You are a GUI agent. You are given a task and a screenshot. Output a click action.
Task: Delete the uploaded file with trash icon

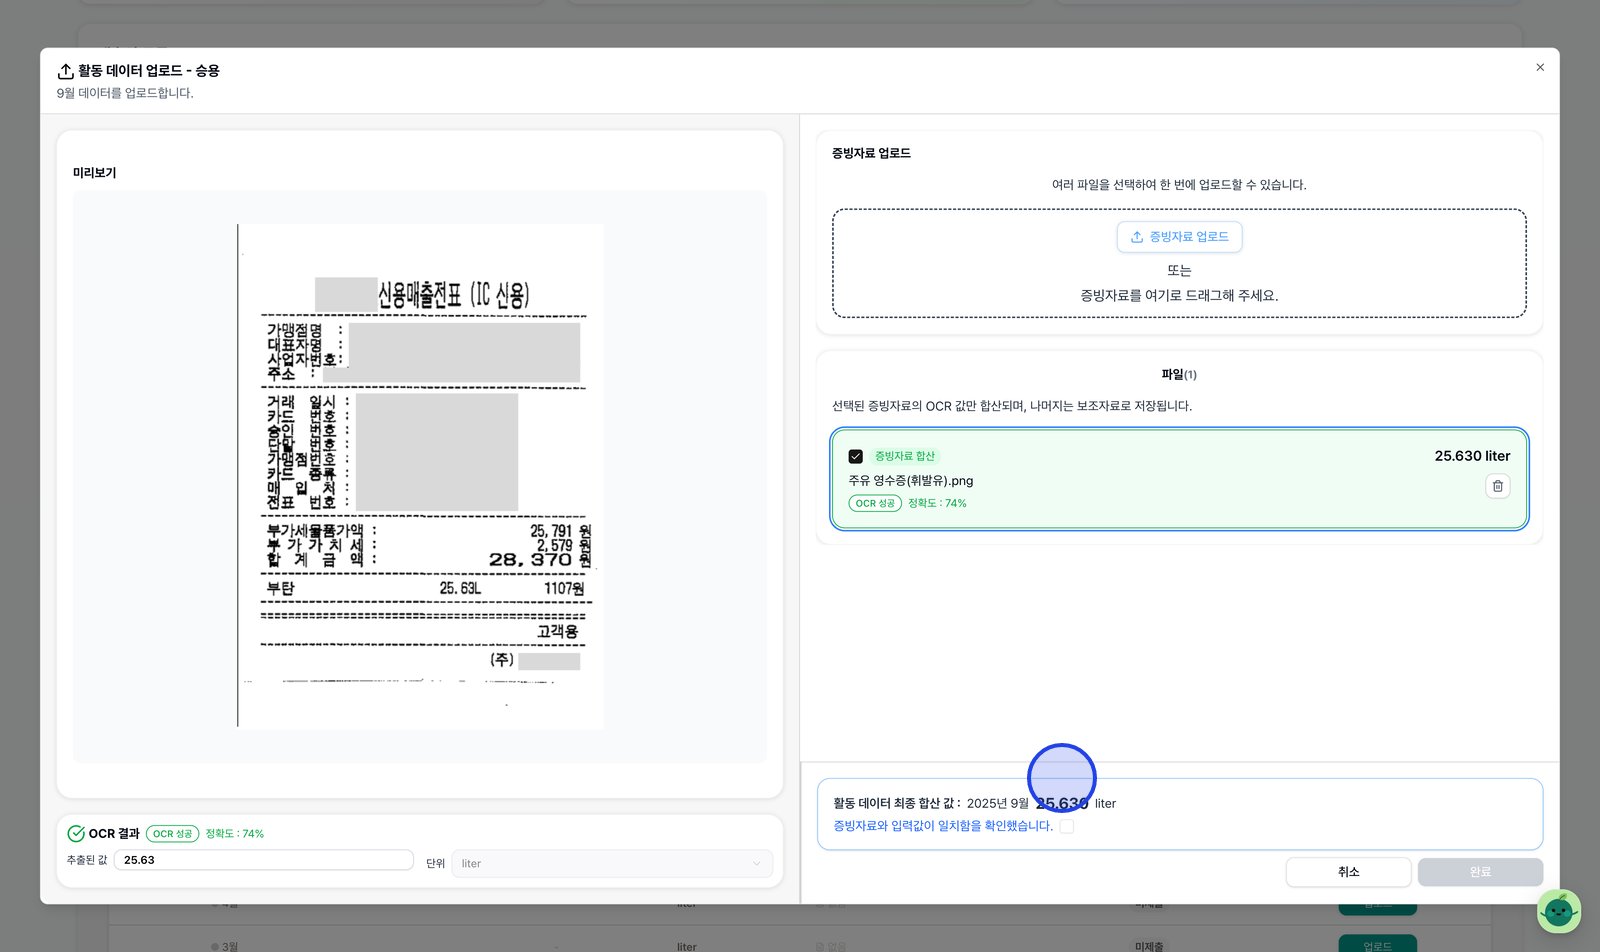pos(1497,486)
